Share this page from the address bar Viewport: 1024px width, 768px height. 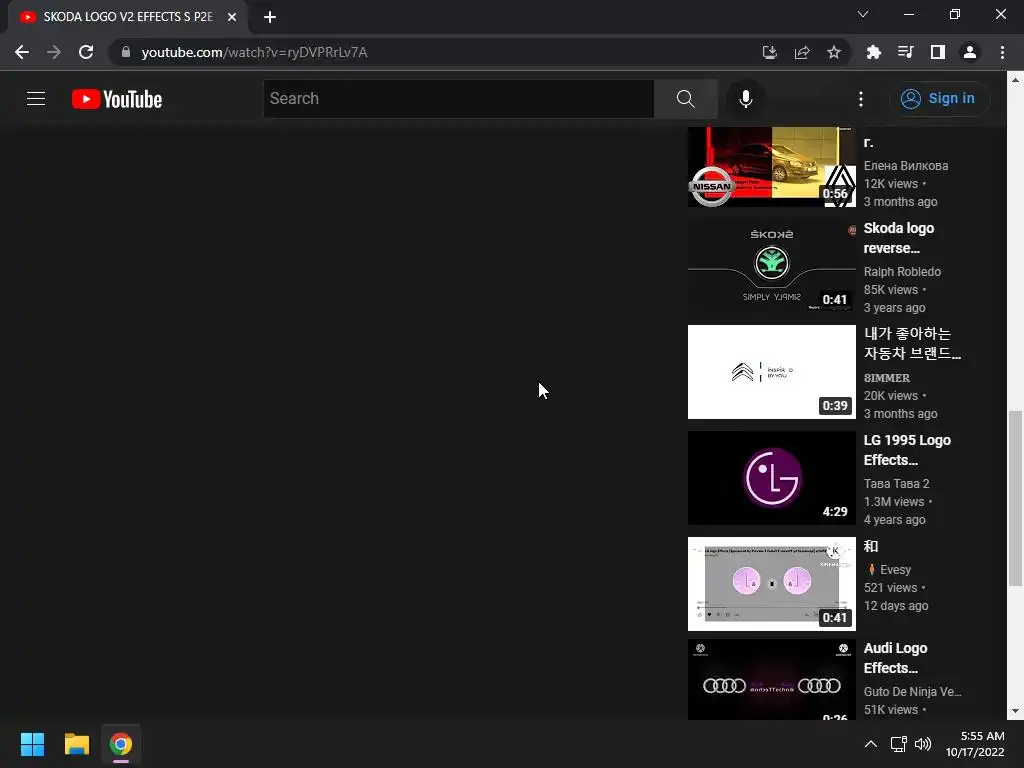click(x=802, y=52)
